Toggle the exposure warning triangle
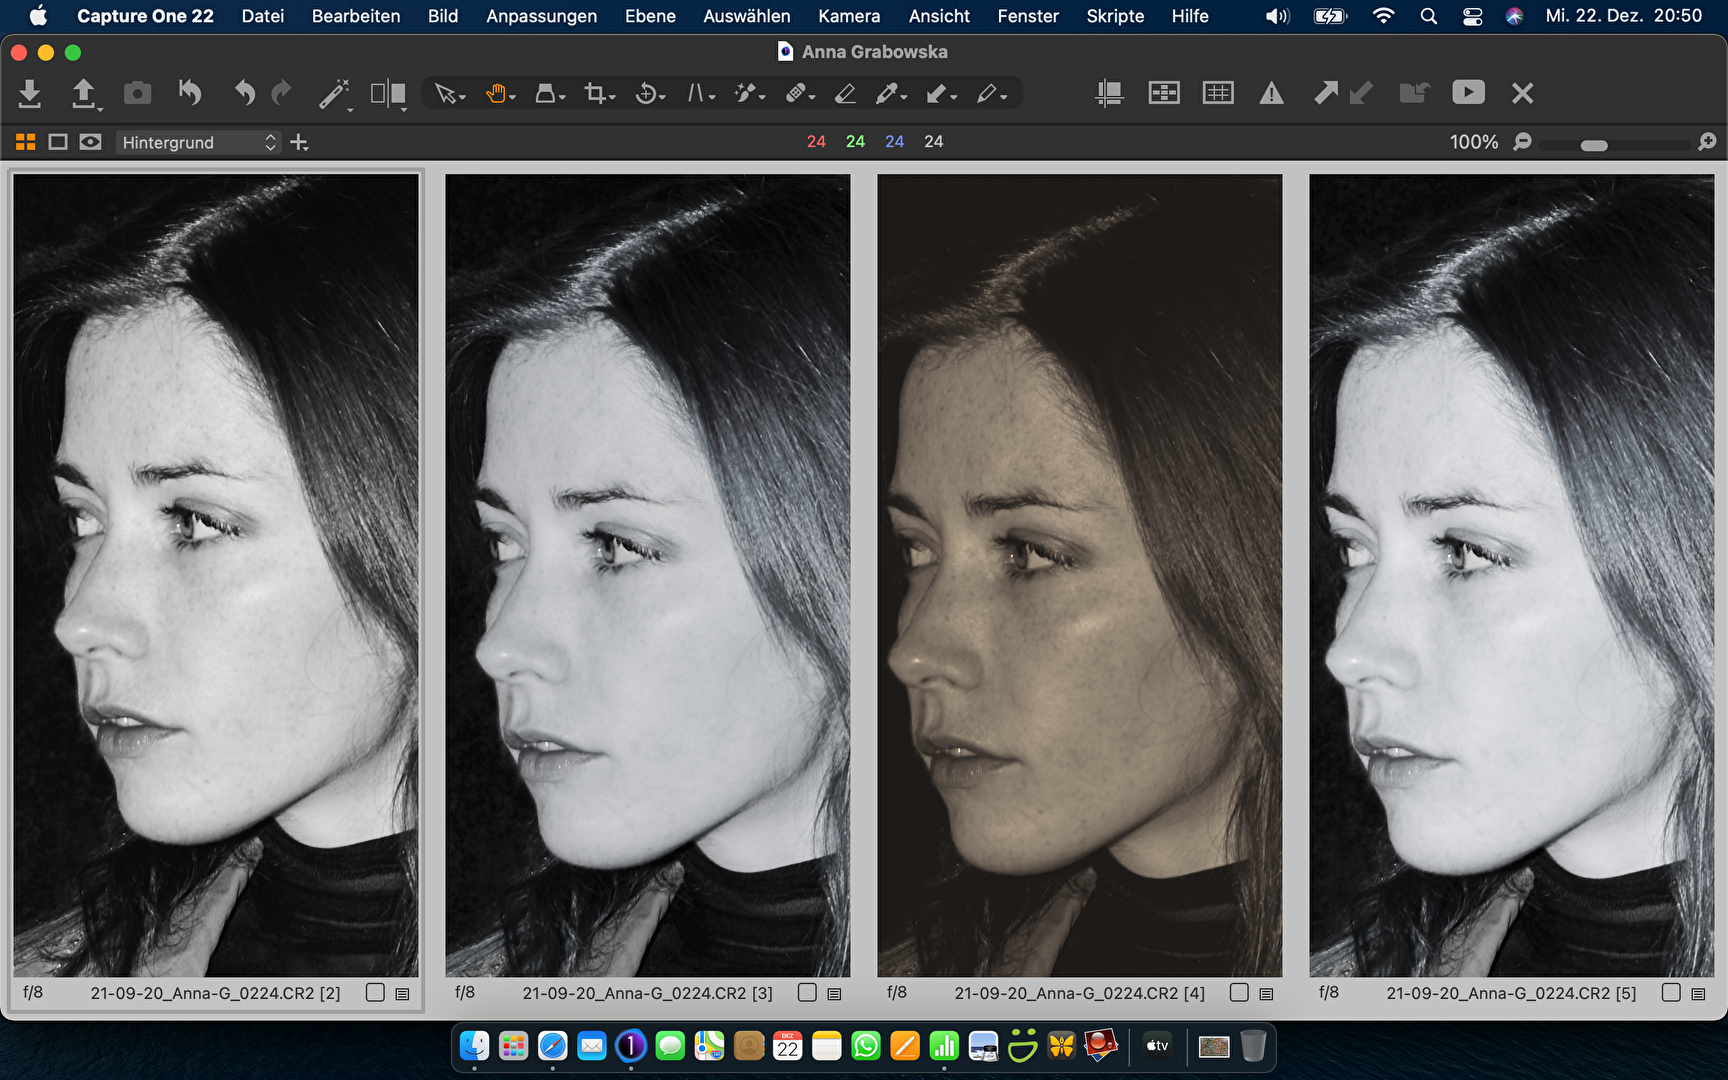This screenshot has width=1728, height=1080. (1271, 94)
